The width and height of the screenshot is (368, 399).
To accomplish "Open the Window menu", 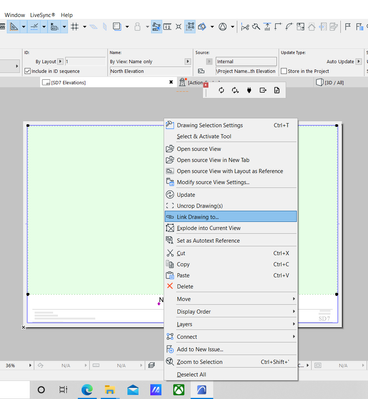I will (x=15, y=15).
